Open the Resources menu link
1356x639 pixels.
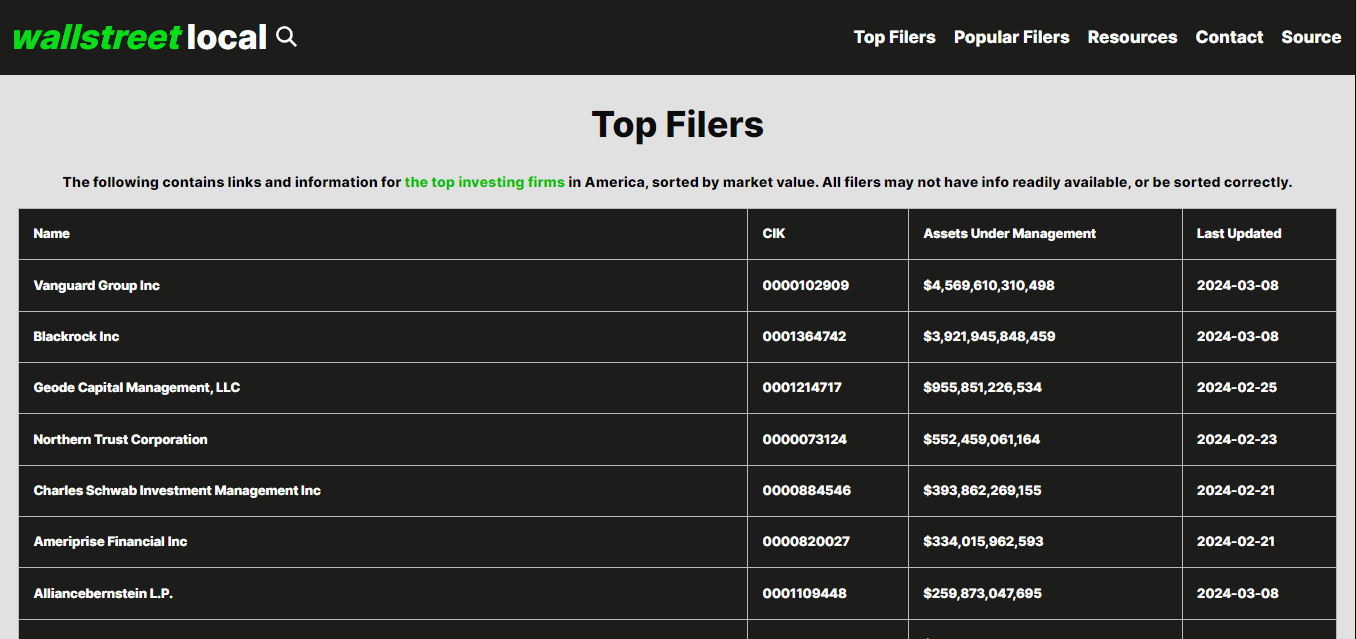[x=1132, y=37]
